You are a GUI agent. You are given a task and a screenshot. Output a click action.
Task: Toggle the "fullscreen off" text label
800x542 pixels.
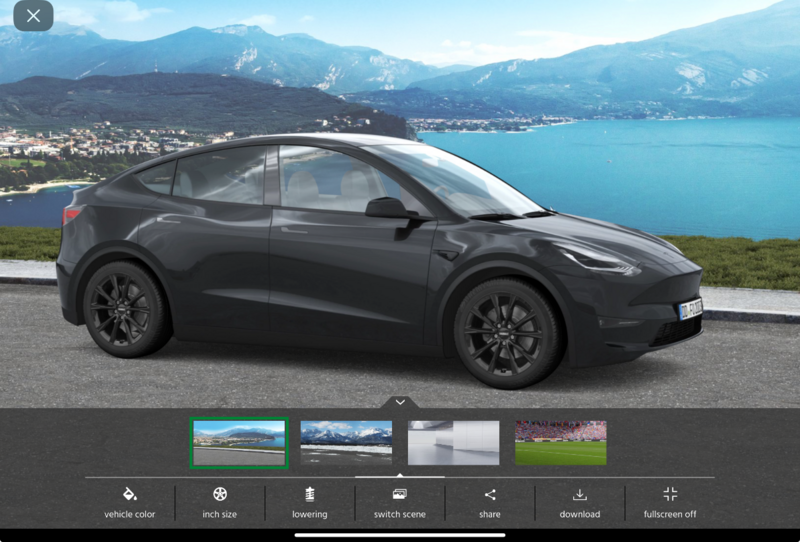coord(670,514)
